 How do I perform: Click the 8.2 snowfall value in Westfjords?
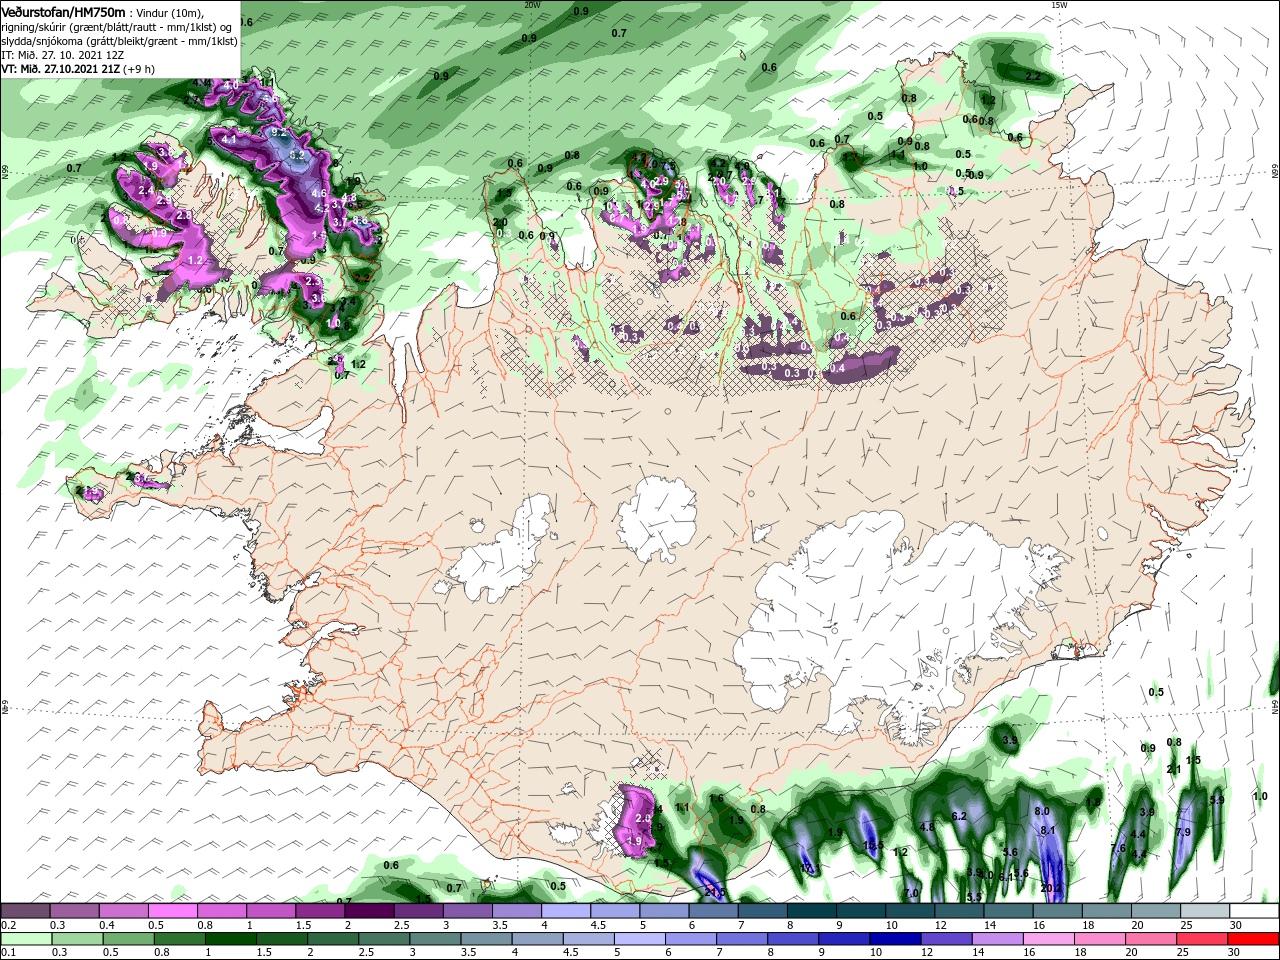coord(297,155)
